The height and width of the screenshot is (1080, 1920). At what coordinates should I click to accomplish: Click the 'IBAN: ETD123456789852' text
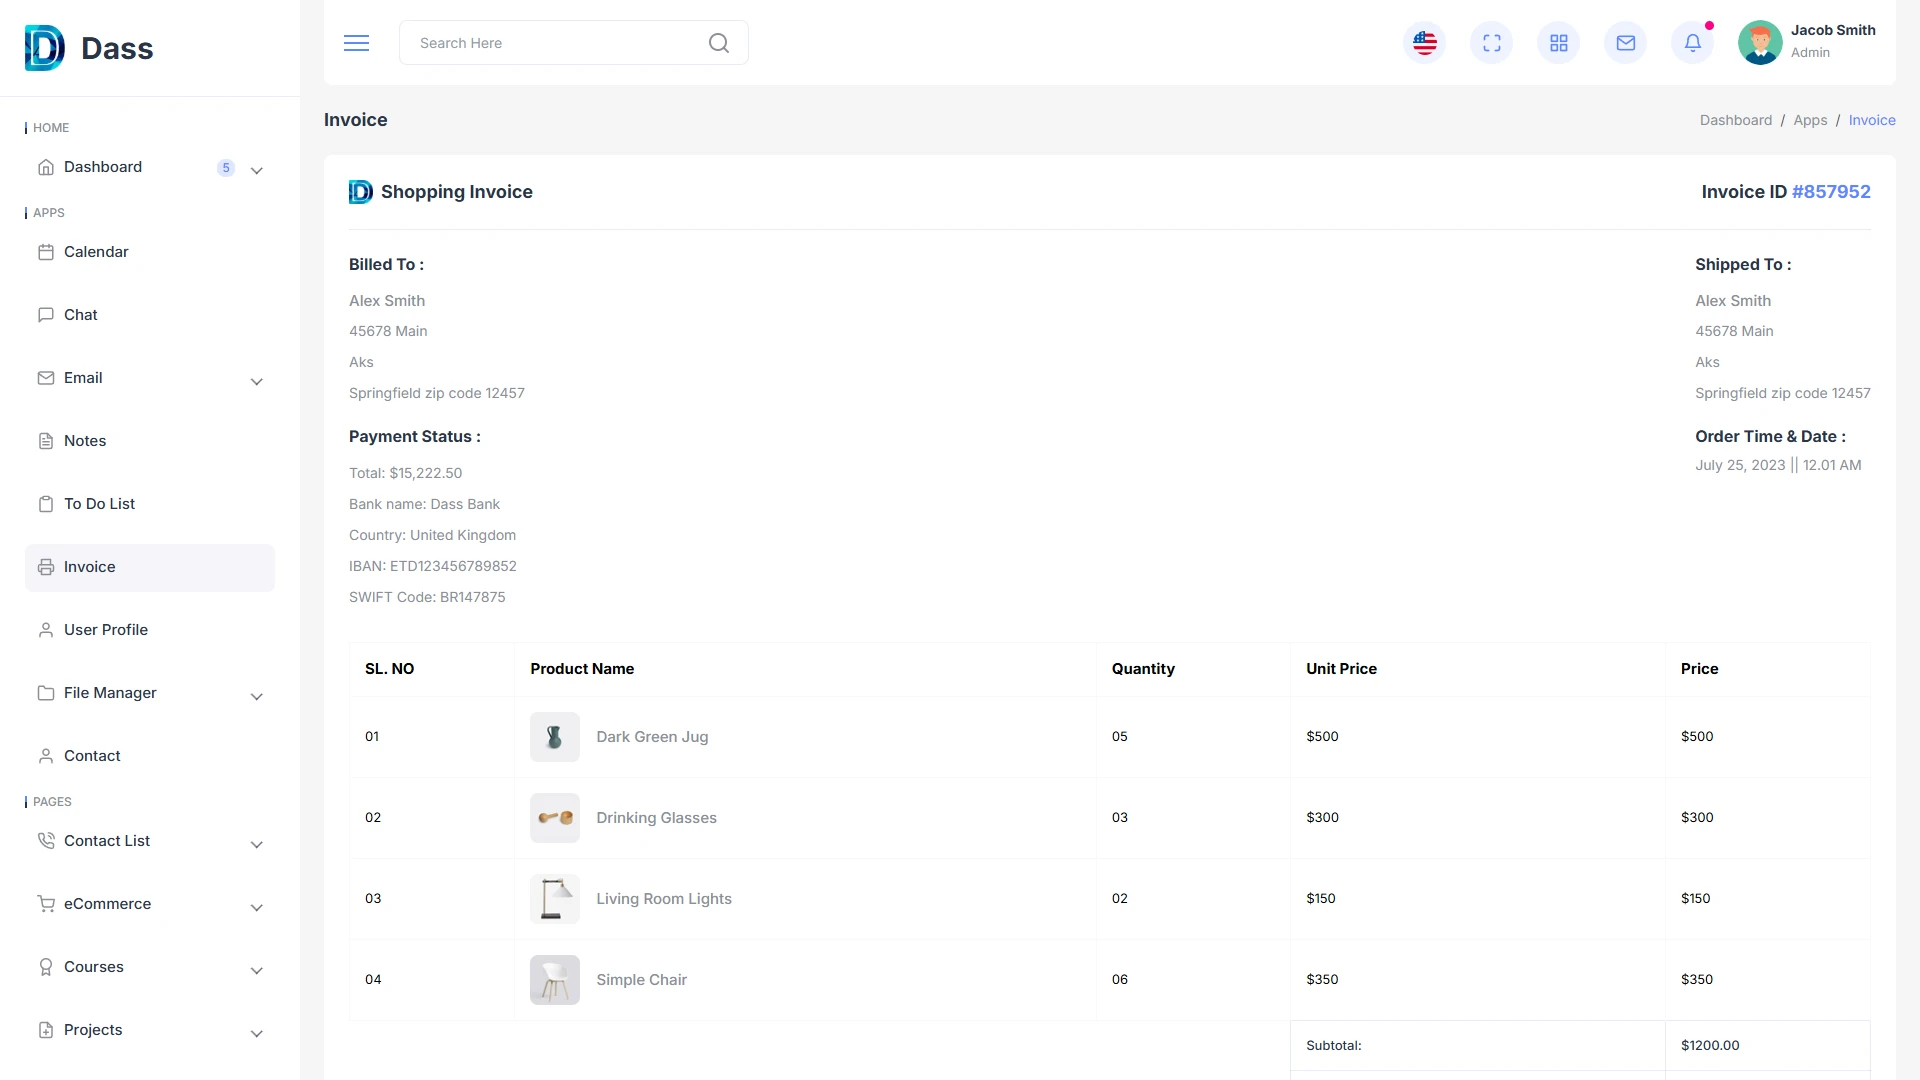(433, 566)
